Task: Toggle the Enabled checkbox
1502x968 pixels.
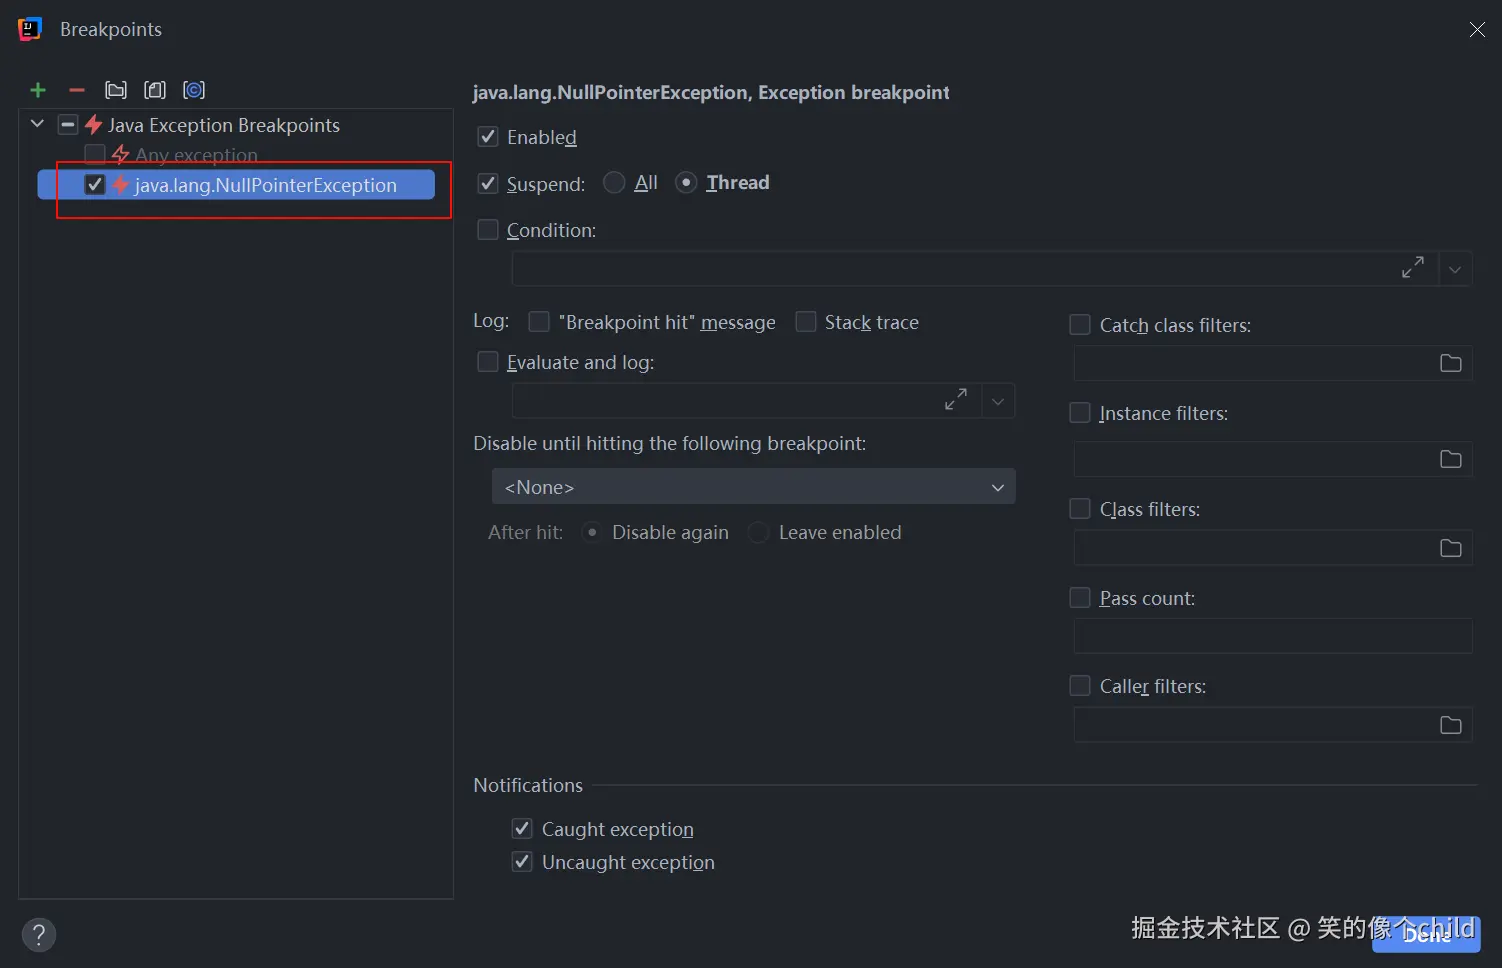Action: pyautogui.click(x=488, y=137)
